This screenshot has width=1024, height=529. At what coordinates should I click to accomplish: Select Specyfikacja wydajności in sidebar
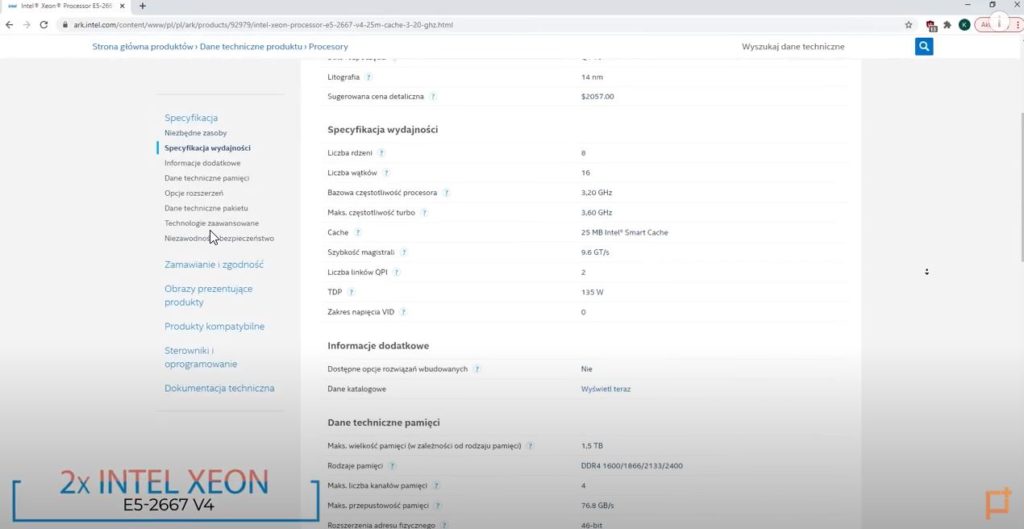tap(208, 148)
